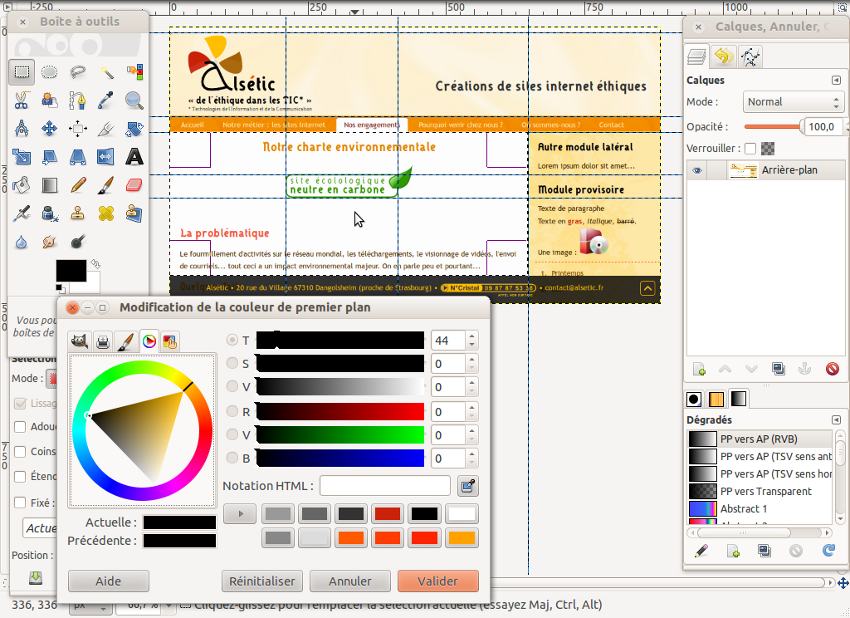Toggle visibility eye of Arrière-plan layer
850x618 pixels.
click(x=698, y=171)
